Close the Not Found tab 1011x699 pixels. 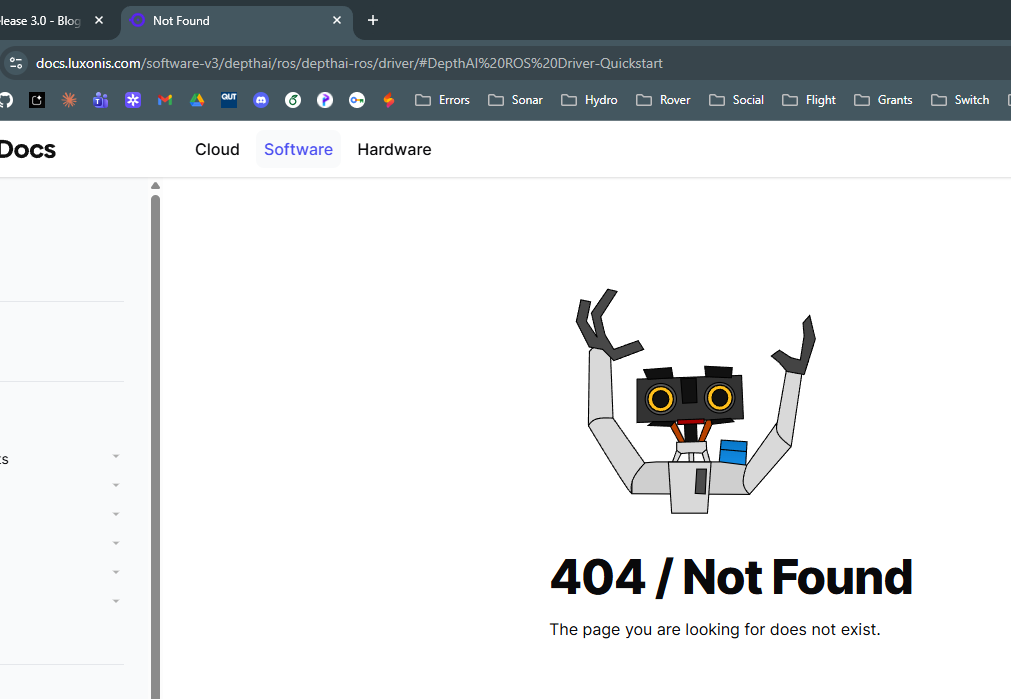pos(337,20)
